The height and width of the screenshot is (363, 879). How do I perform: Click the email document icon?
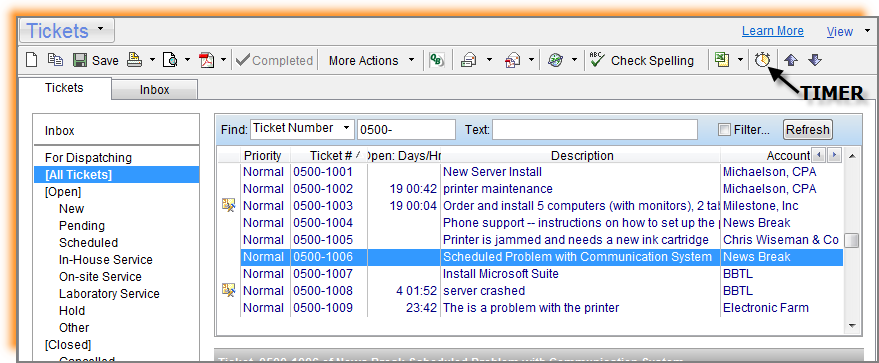click(512, 60)
